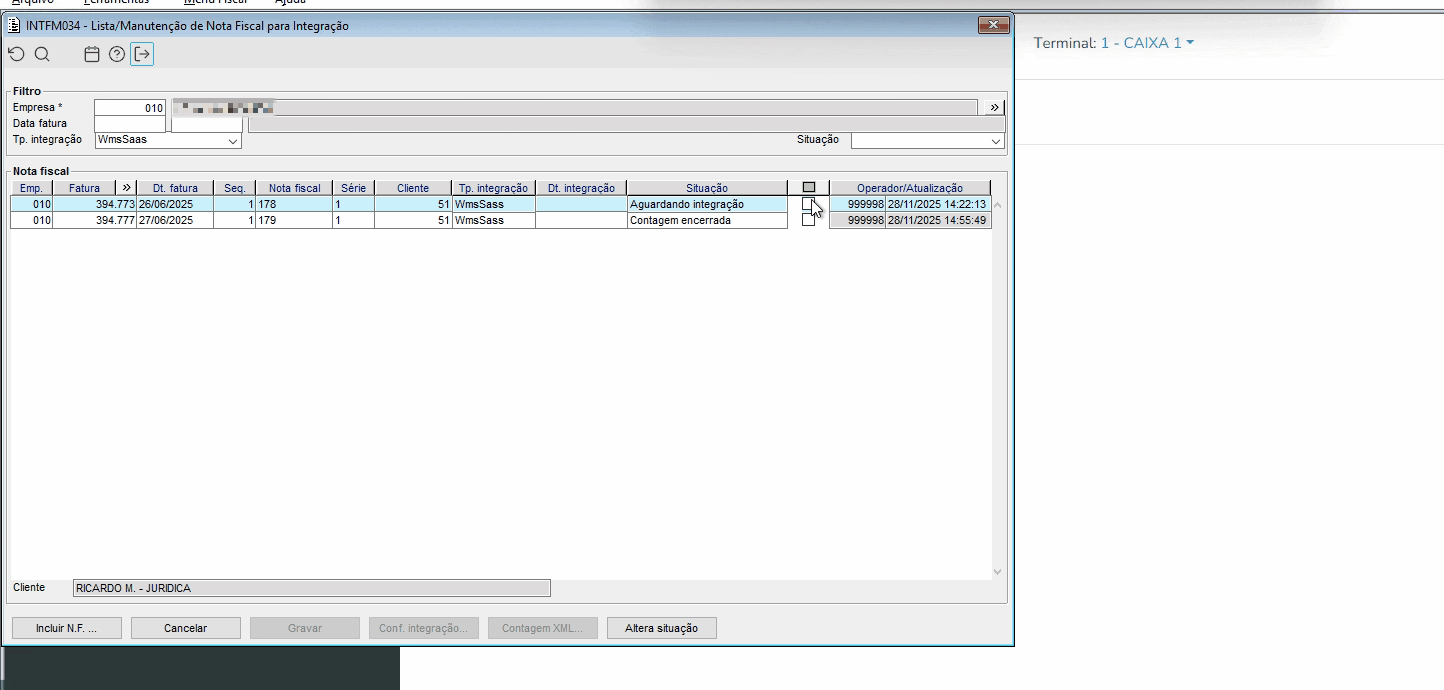Click the exit door toolbar icon
This screenshot has width=1444, height=690.
pos(142,55)
